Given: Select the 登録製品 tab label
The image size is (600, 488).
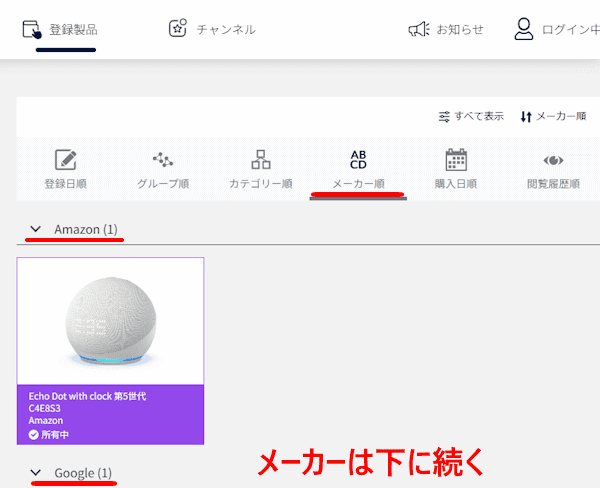Looking at the screenshot, I should [73, 29].
